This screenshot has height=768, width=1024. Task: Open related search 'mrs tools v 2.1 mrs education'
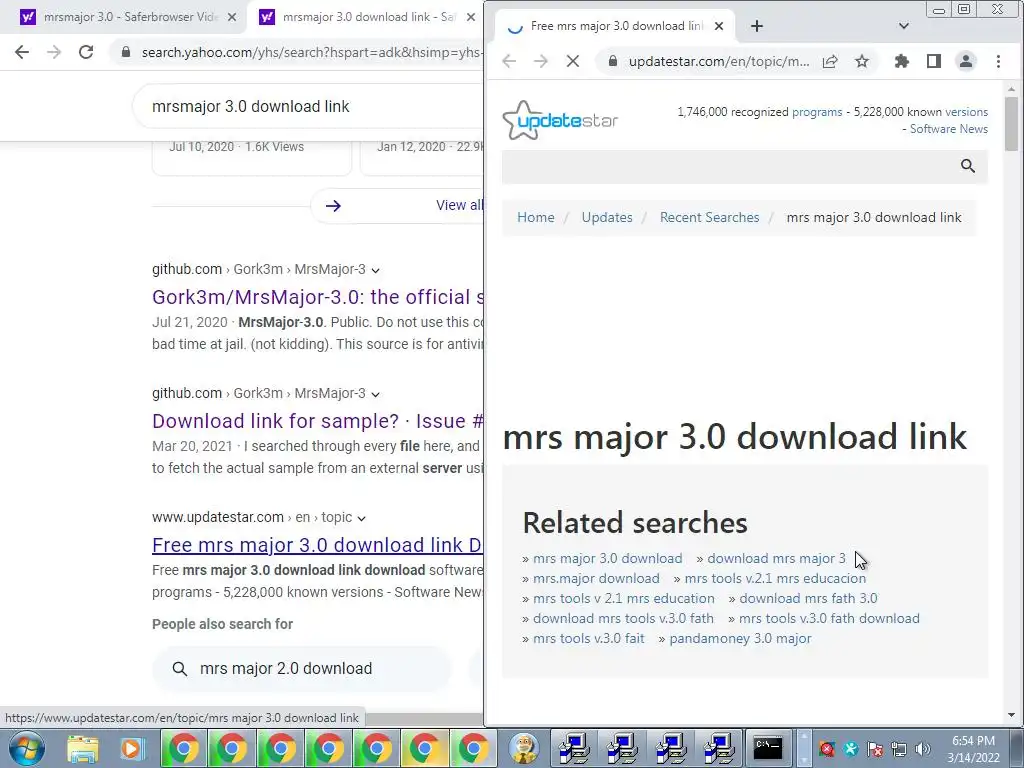tap(624, 598)
